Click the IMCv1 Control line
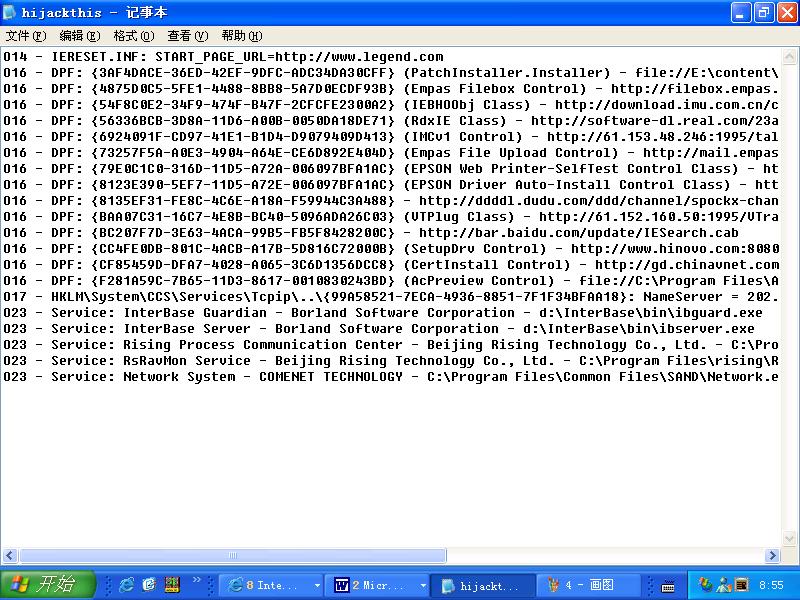Screen dimensions: 800x600 point(391,137)
